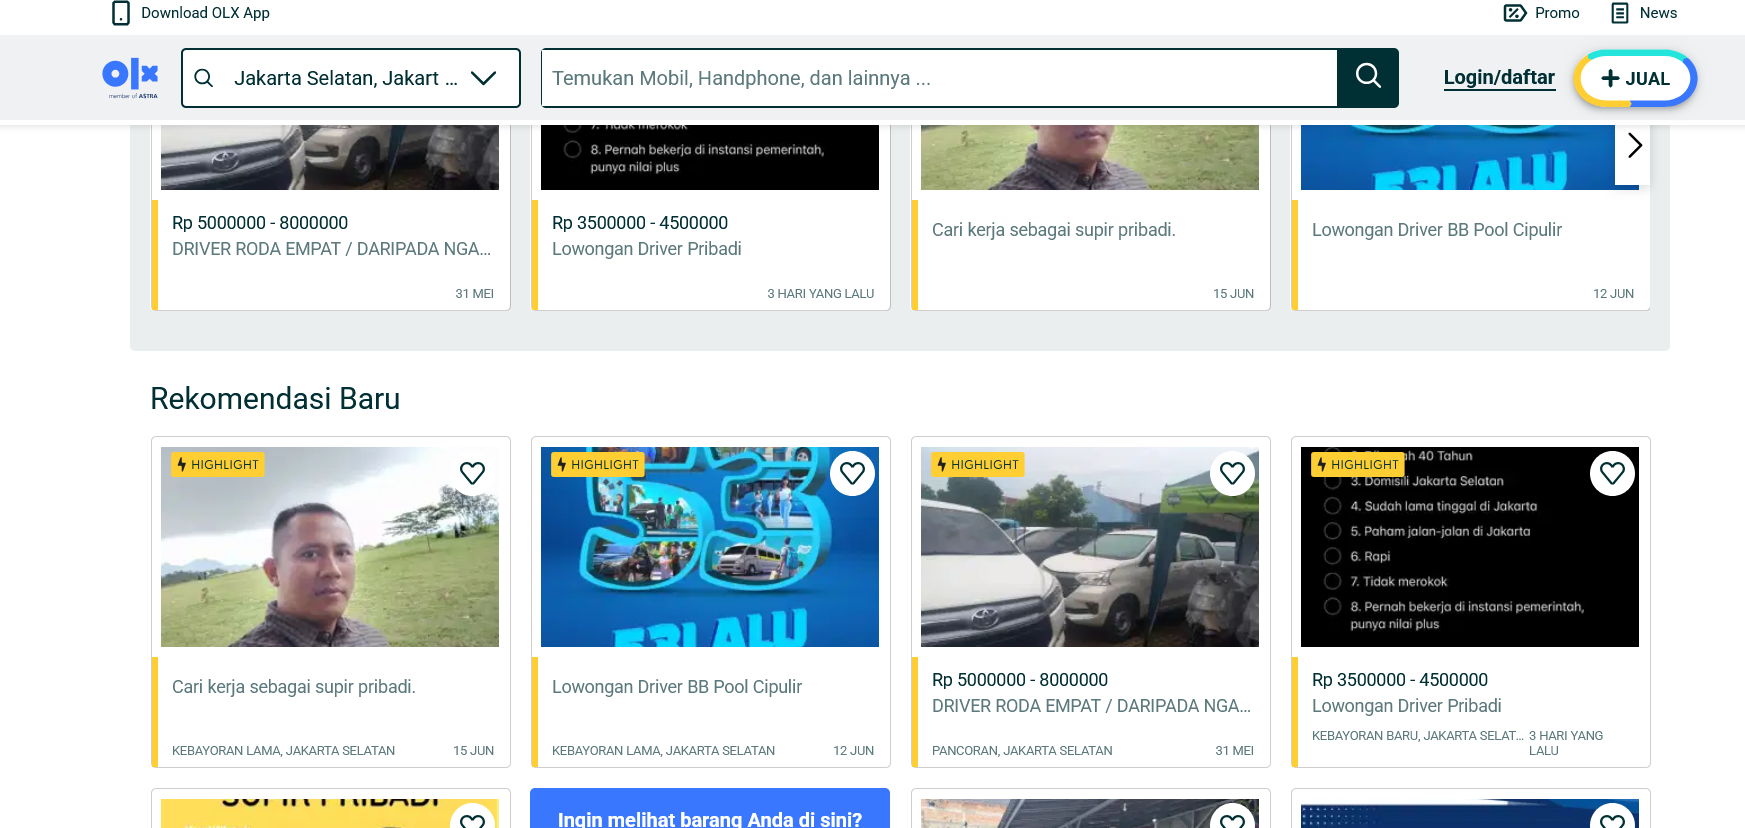This screenshot has height=828, width=1745.
Task: Click the phone icon beside Download OLX App
Action: [121, 13]
